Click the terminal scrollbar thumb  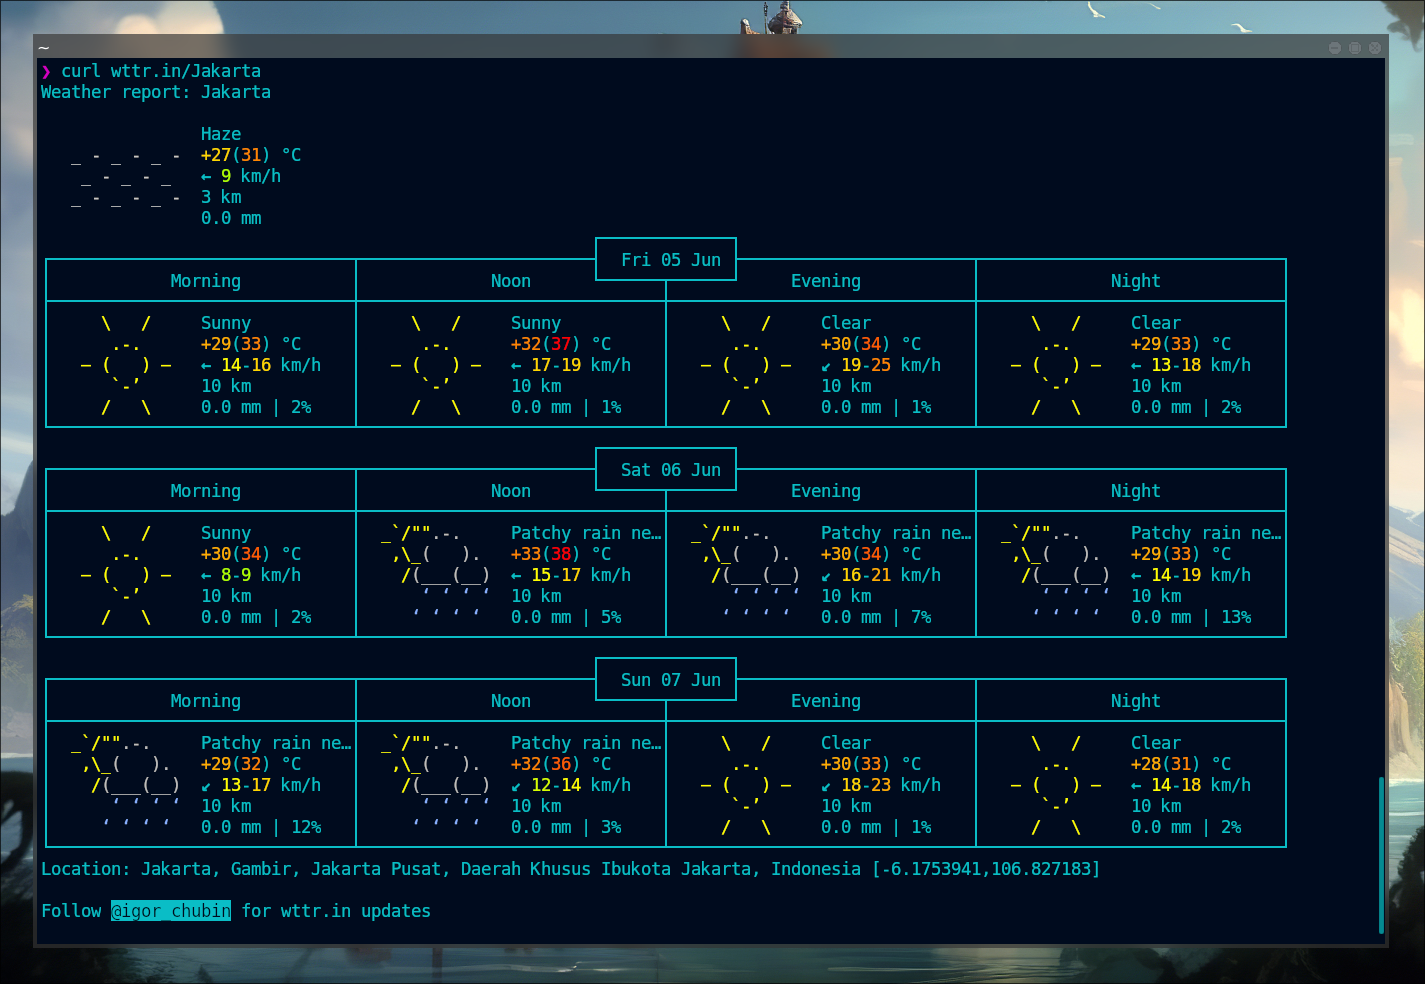pos(1382,855)
